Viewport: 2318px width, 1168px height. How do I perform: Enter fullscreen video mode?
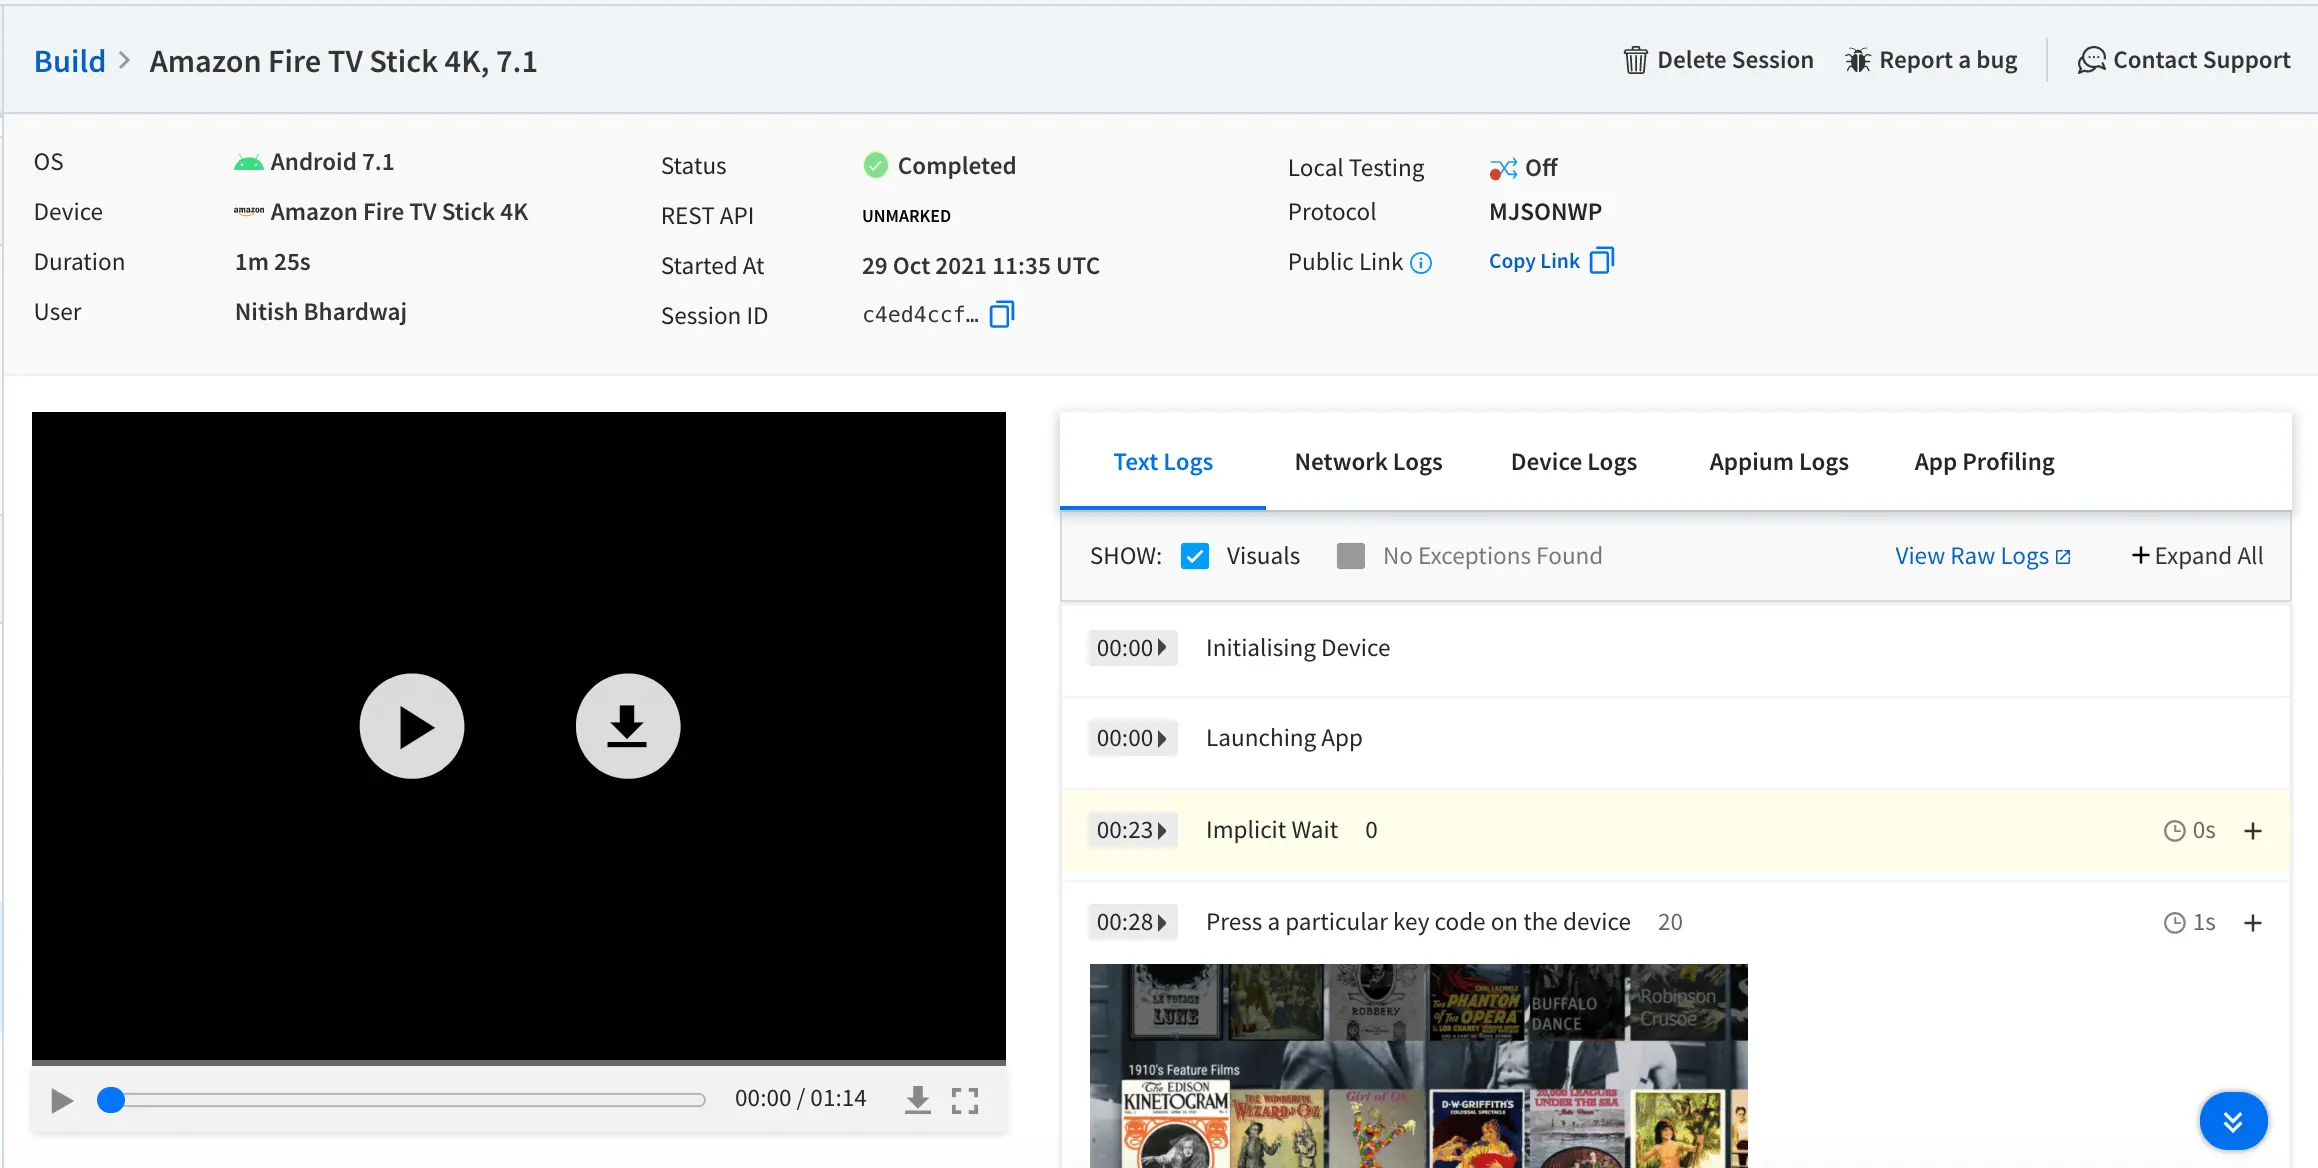[964, 1100]
